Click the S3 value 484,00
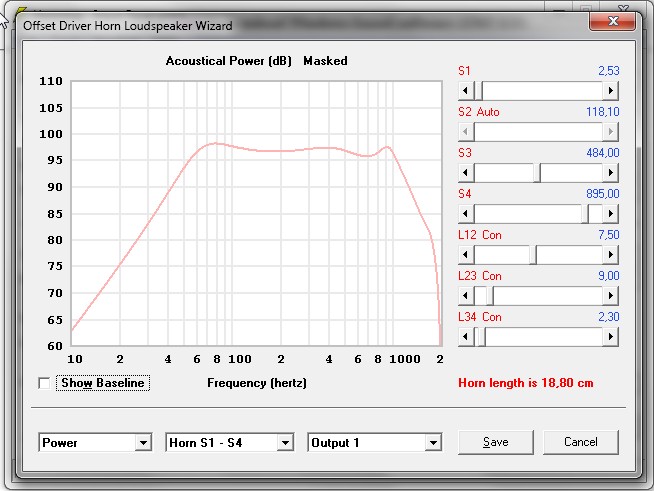This screenshot has width=654, height=491. 603,153
